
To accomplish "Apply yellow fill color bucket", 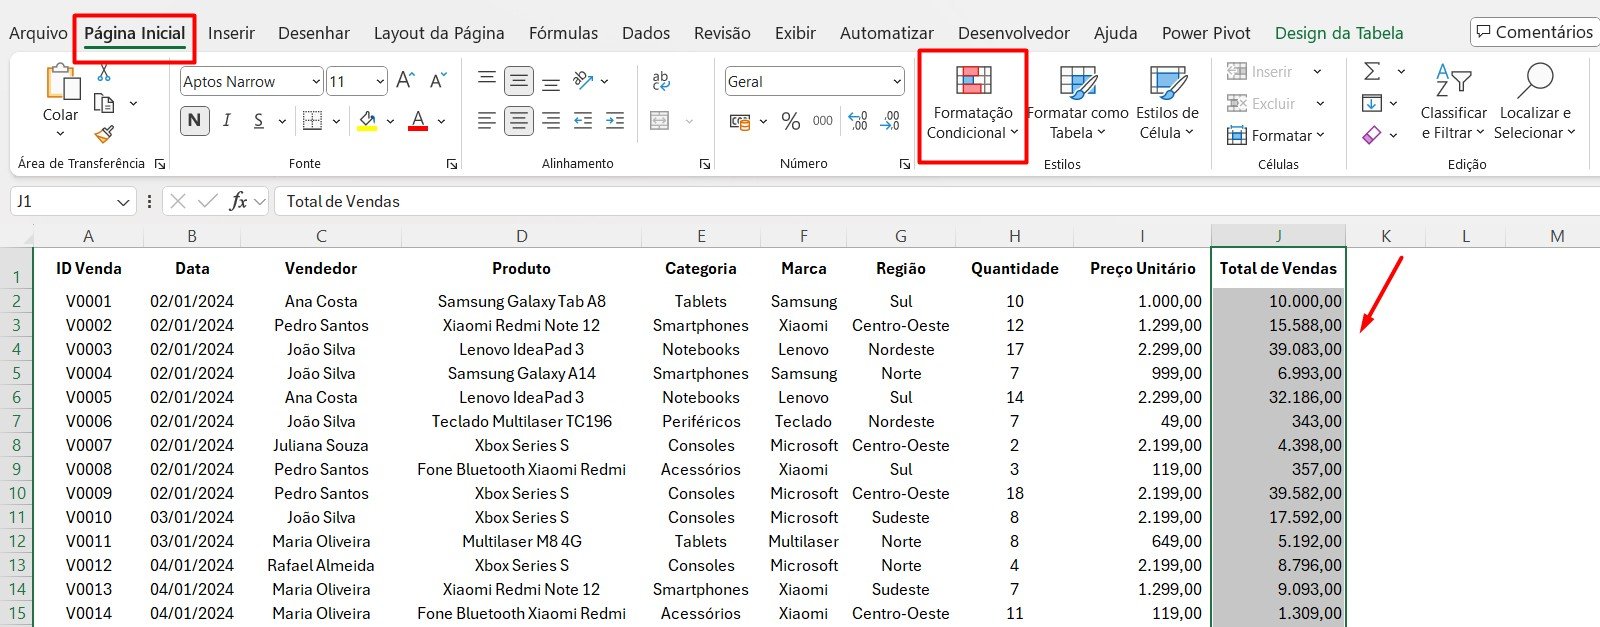I will (x=367, y=121).
